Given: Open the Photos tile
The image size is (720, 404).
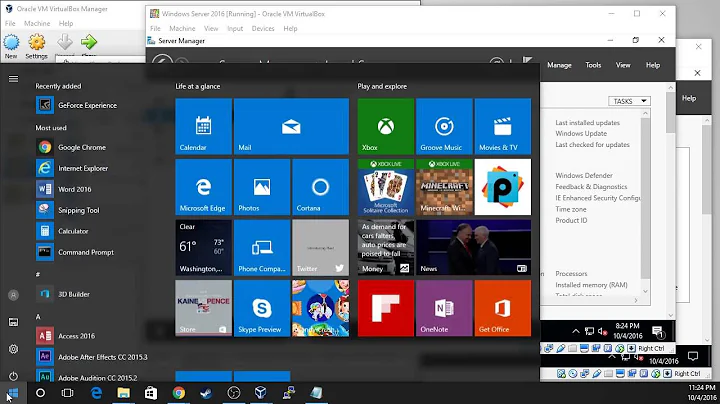Looking at the screenshot, I should click(262, 187).
